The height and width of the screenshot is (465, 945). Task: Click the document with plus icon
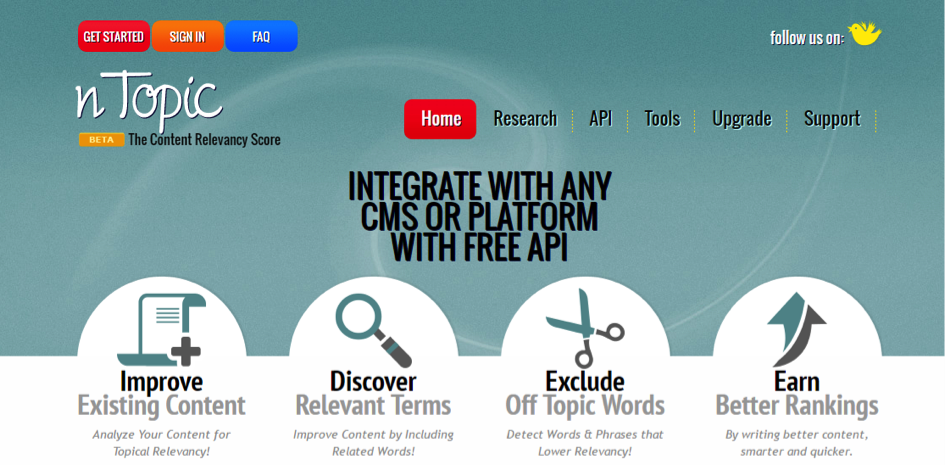click(x=160, y=330)
